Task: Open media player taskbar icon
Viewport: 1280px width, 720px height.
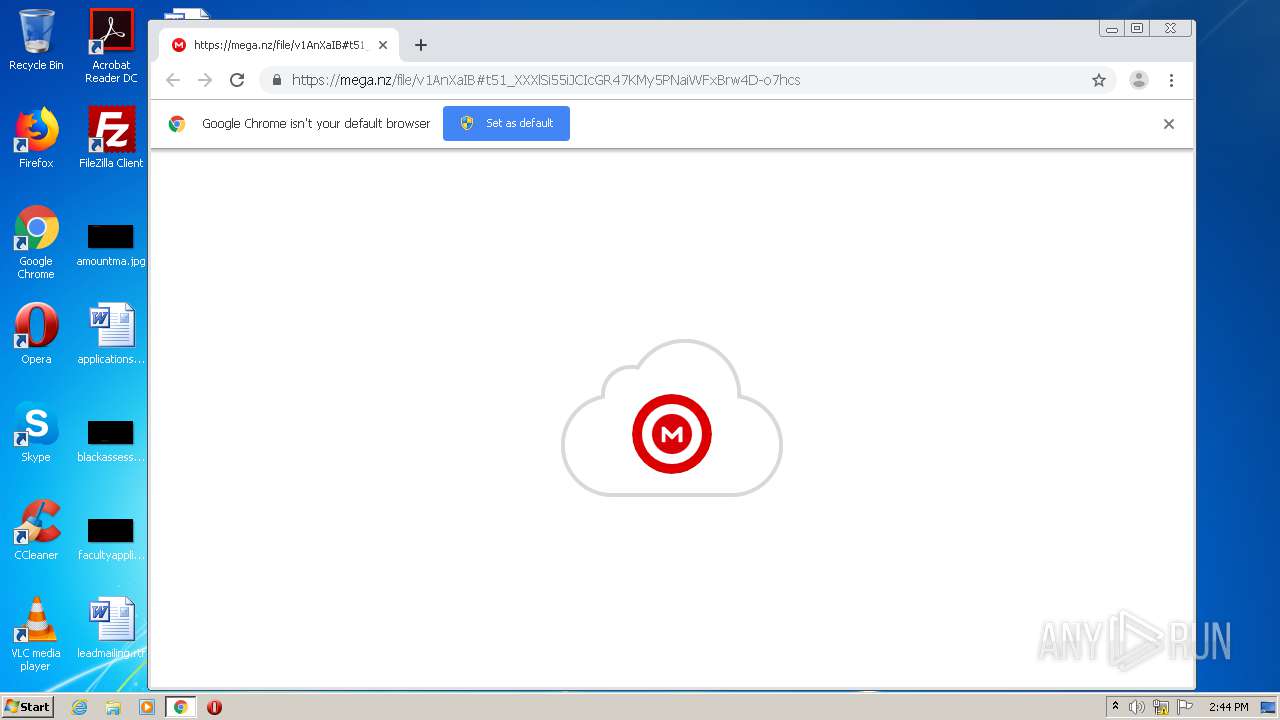Action: 147,707
